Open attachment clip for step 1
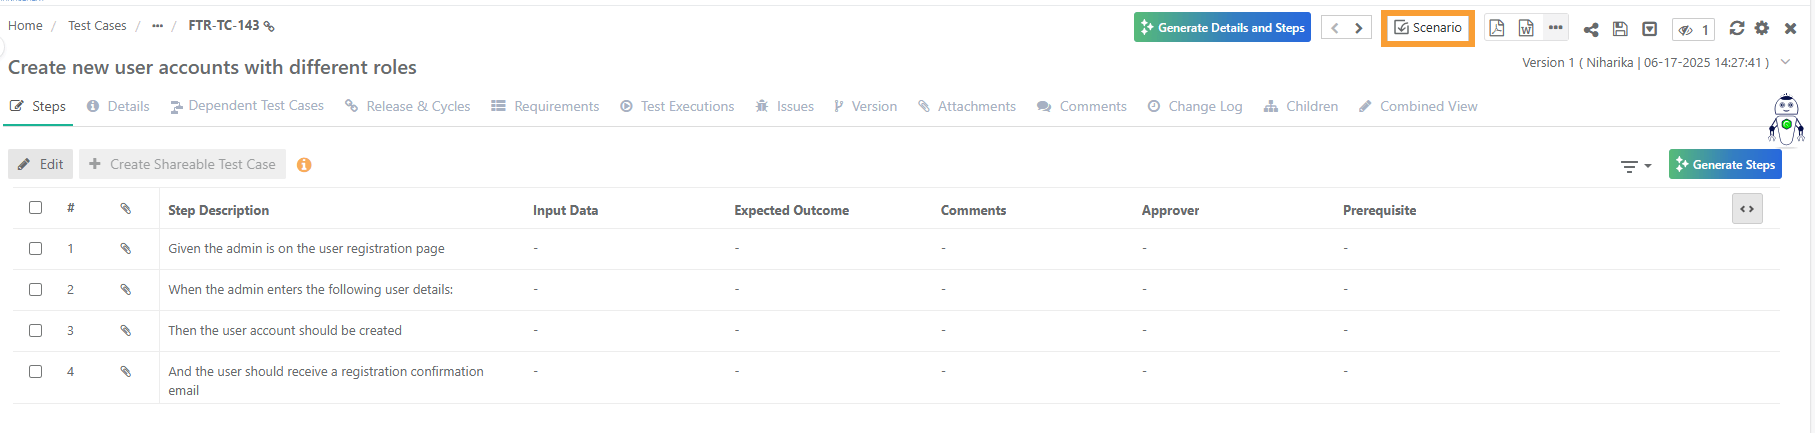Screen dimensions: 1815x433 point(126,249)
